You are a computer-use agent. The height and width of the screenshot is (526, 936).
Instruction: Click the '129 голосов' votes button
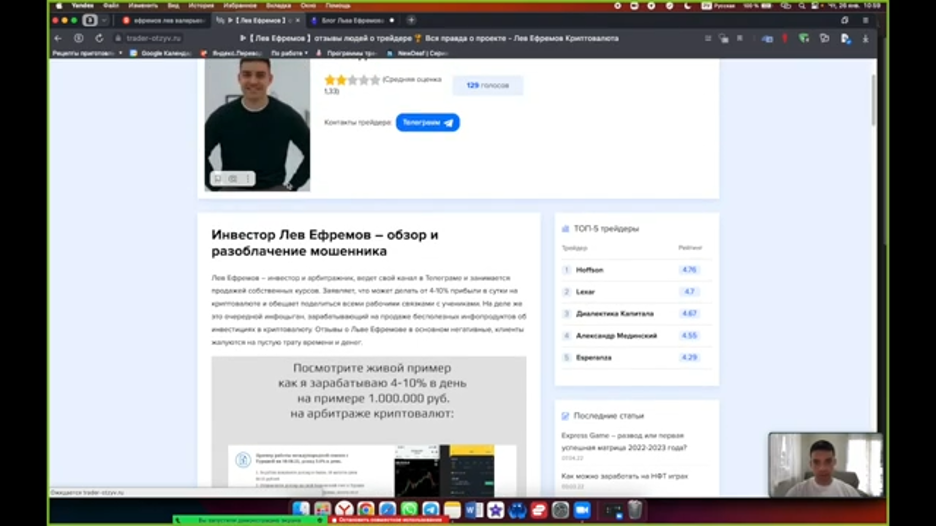pos(488,85)
